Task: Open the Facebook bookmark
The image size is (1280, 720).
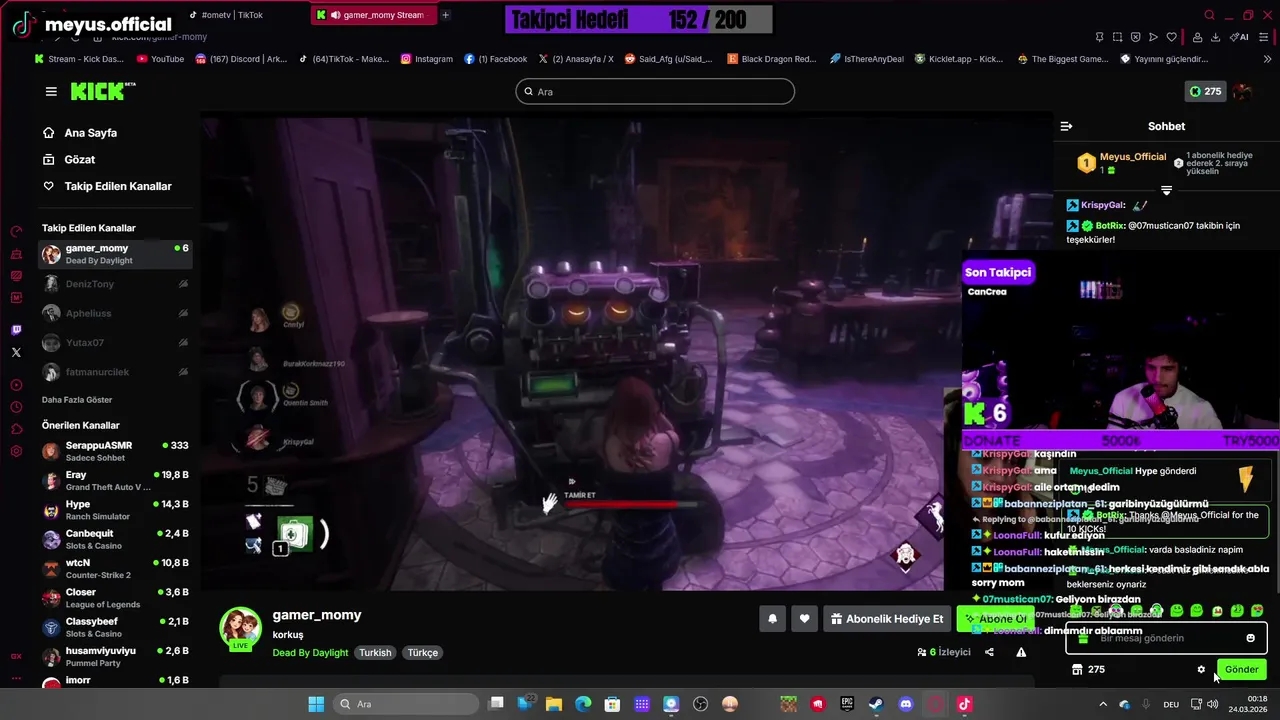Action: coord(496,59)
